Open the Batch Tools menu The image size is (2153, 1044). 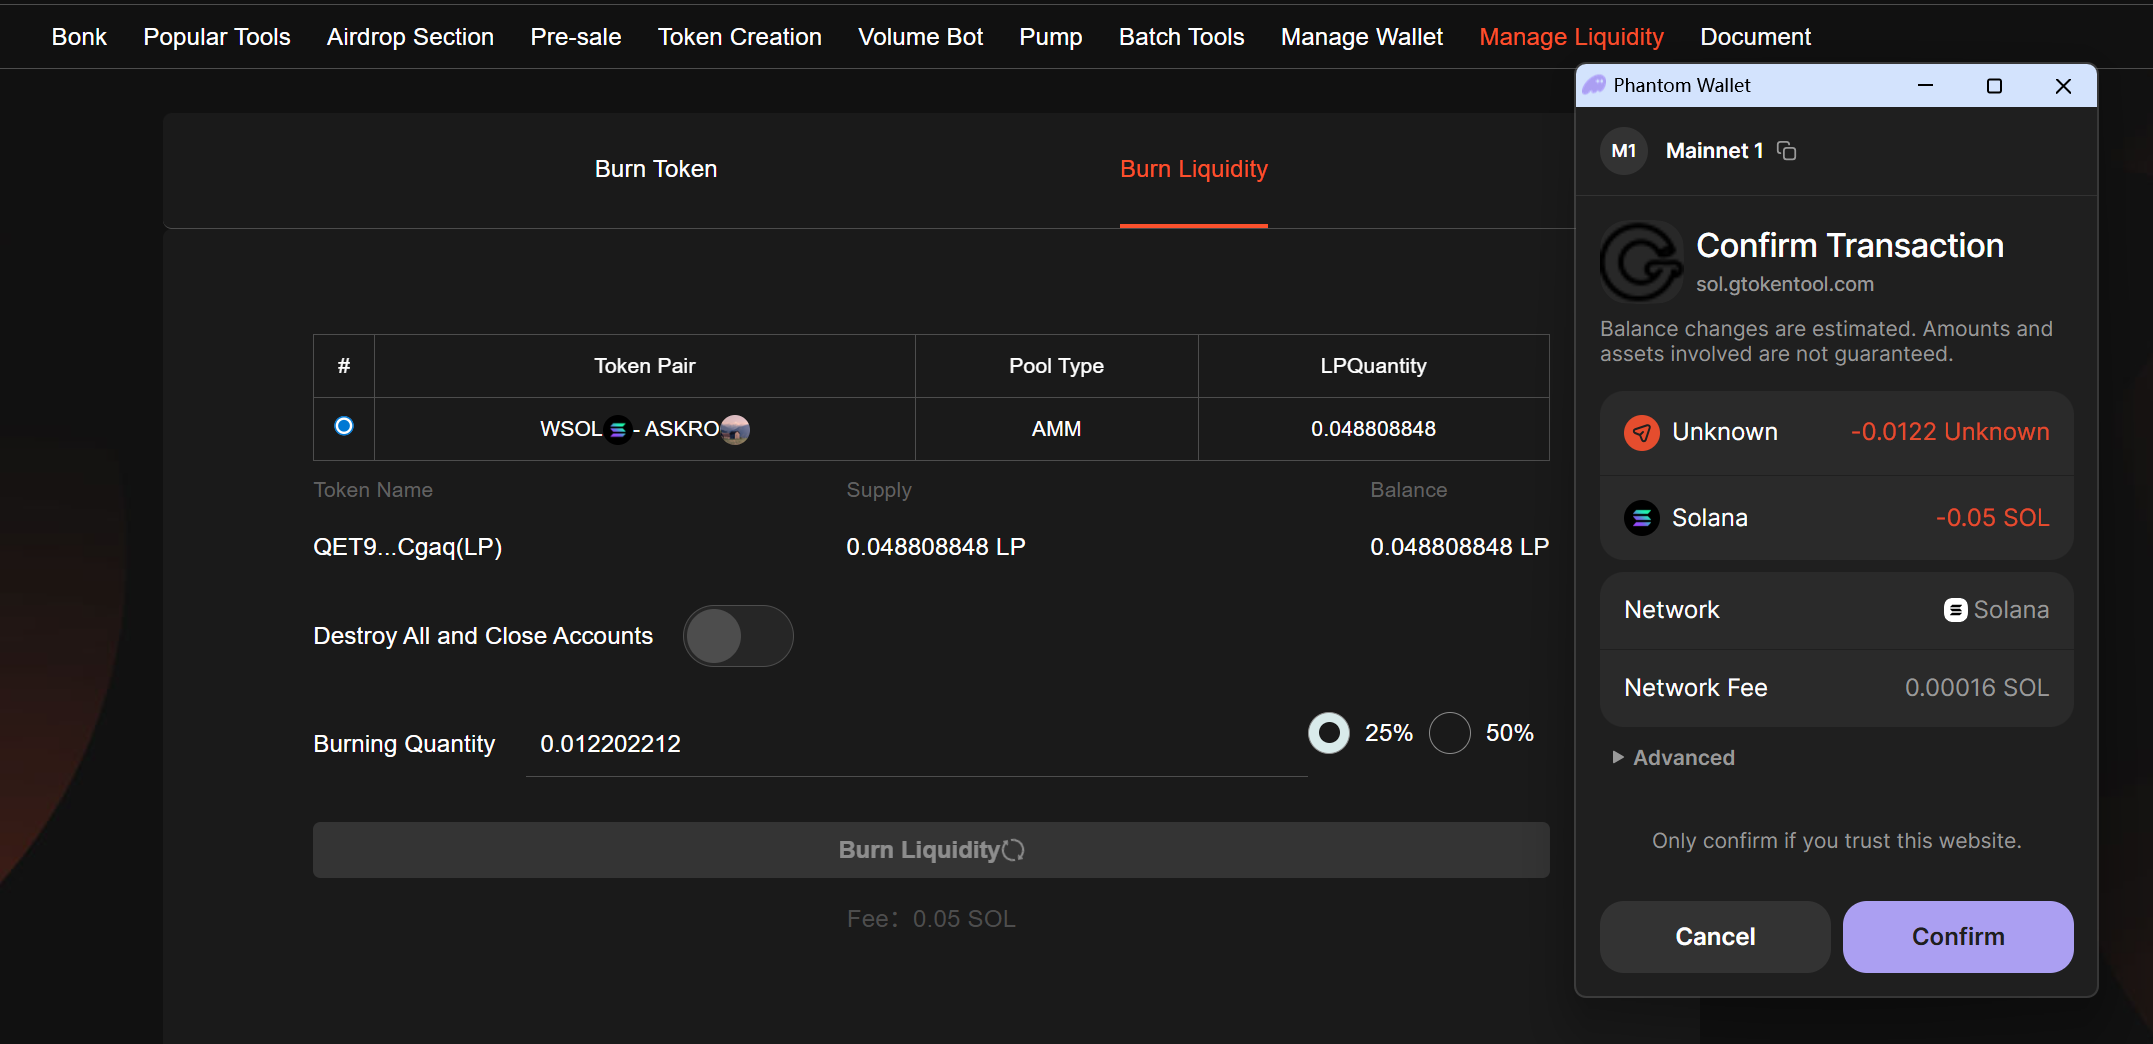1181,37
